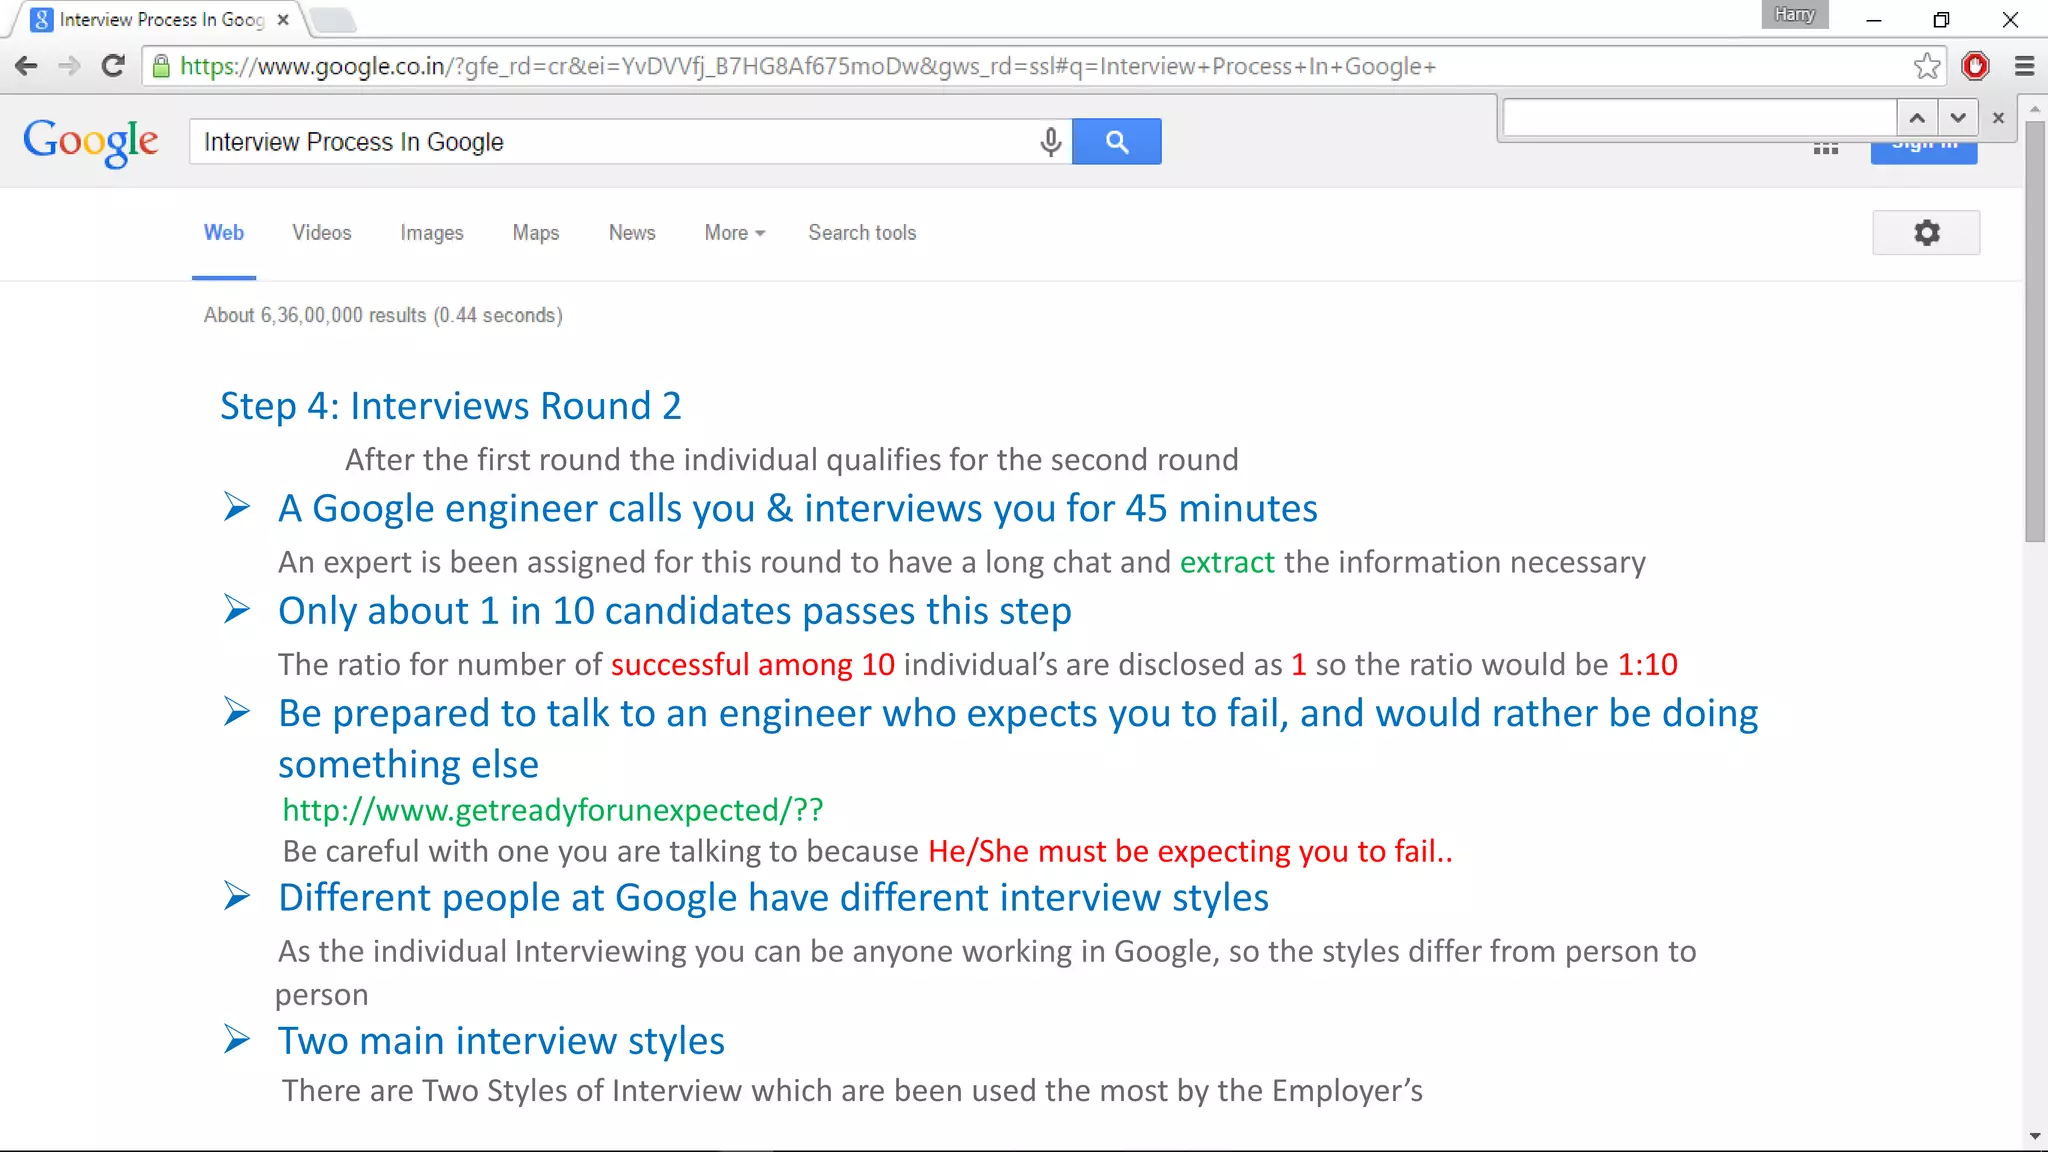Reload the page with the refresh icon
The height and width of the screenshot is (1152, 2048).
(x=113, y=66)
